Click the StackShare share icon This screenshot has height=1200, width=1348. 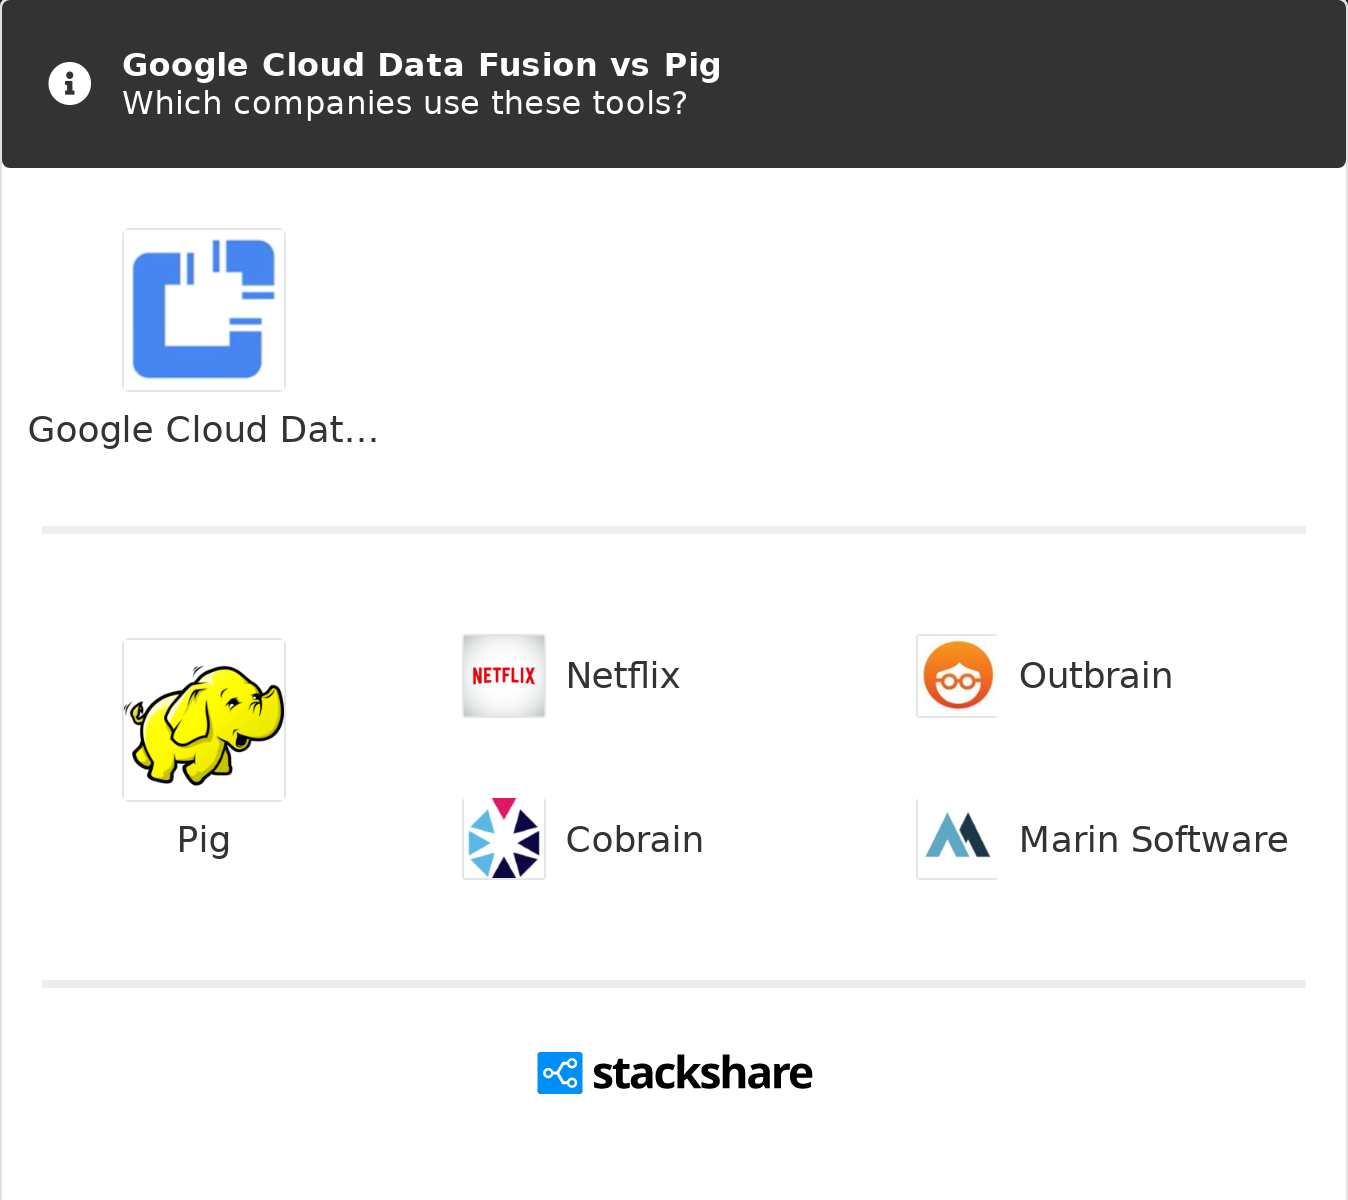(559, 1073)
